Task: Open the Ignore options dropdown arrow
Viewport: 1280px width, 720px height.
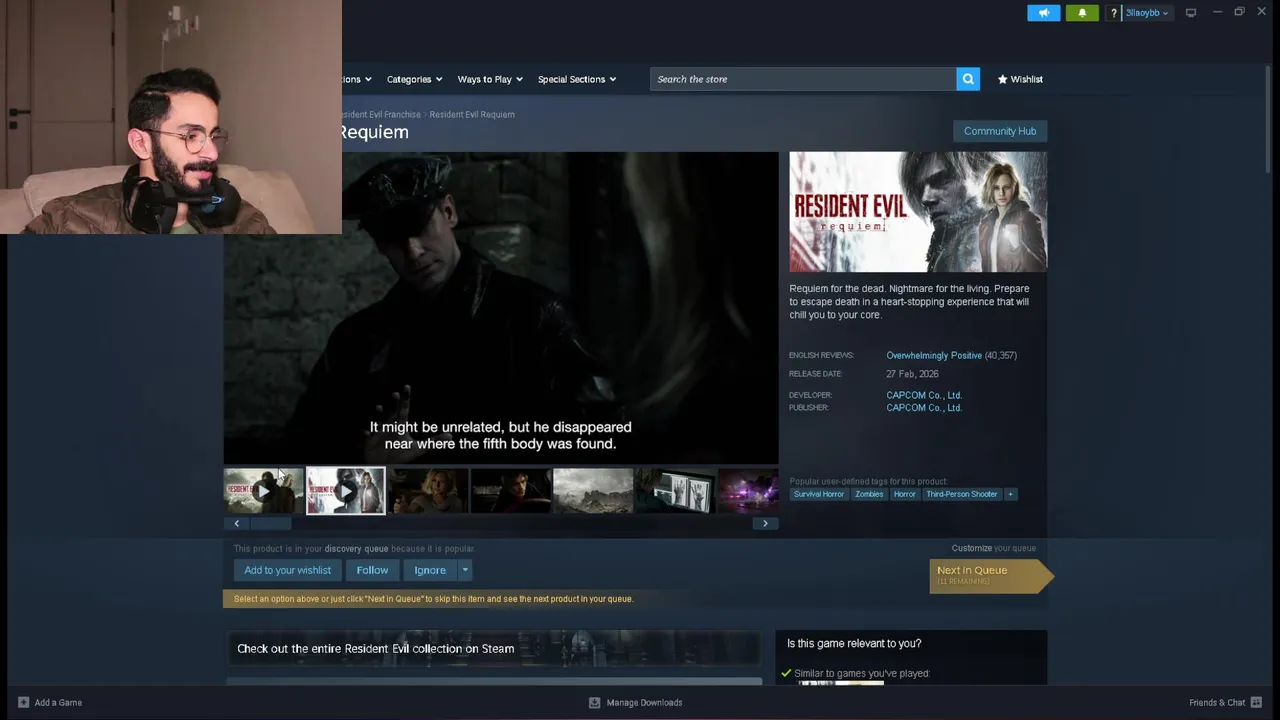Action: click(465, 570)
